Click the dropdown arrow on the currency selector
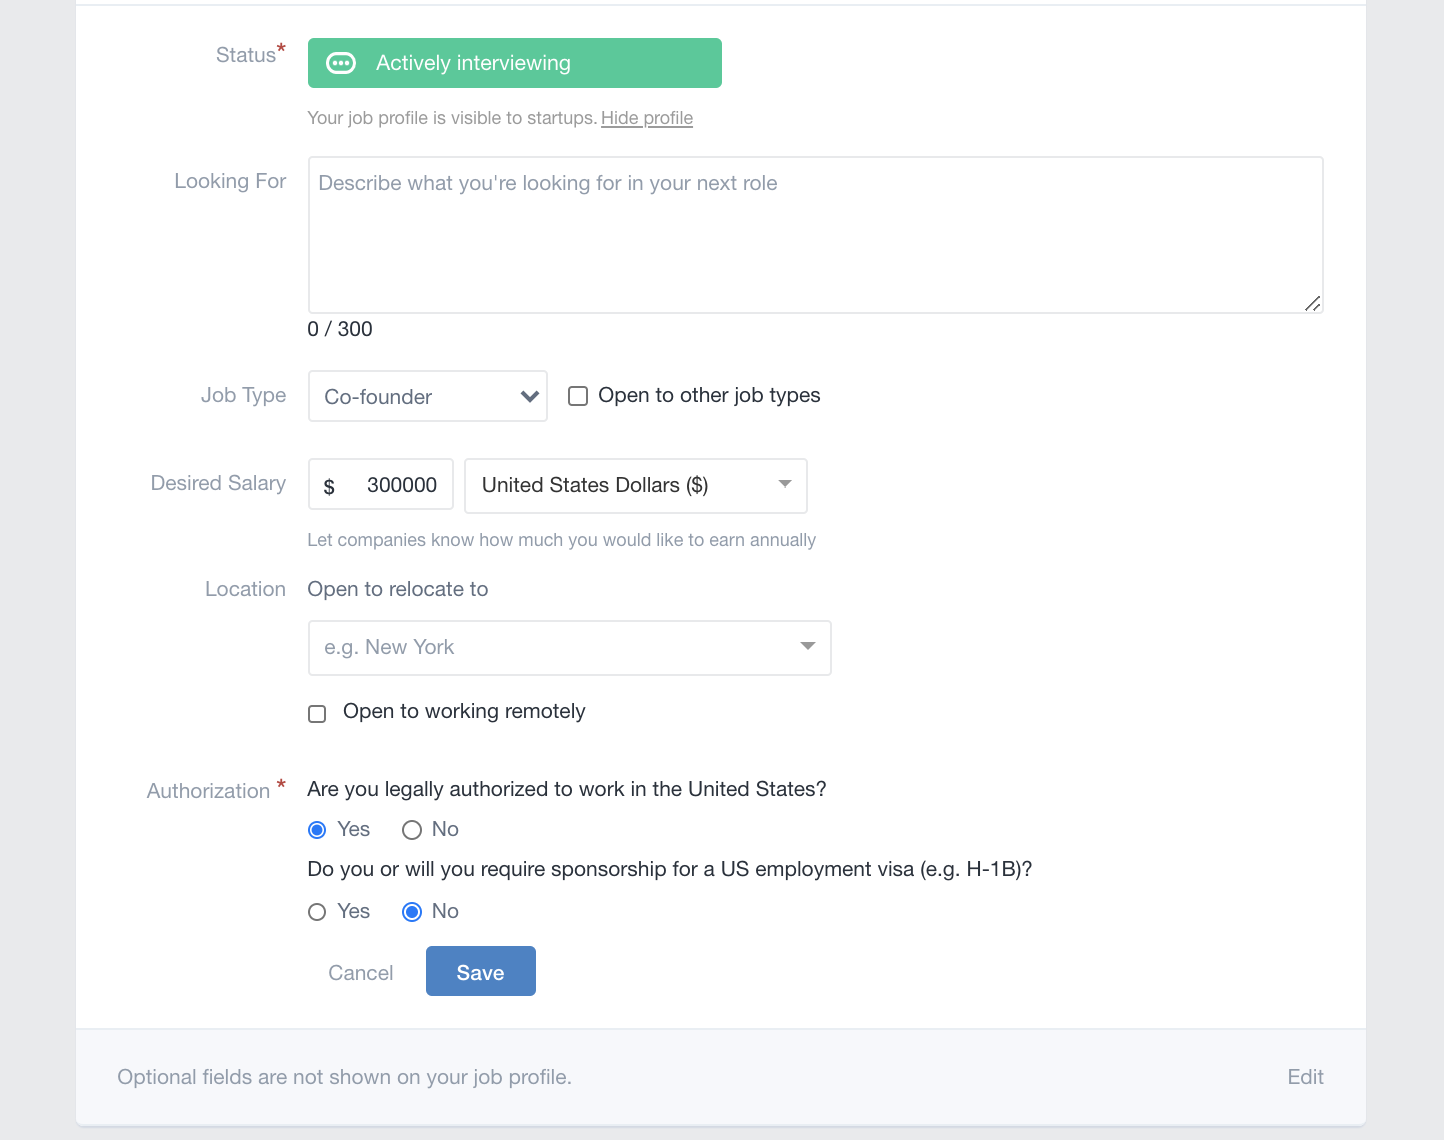Screen dimensions: 1444x1140 (784, 485)
